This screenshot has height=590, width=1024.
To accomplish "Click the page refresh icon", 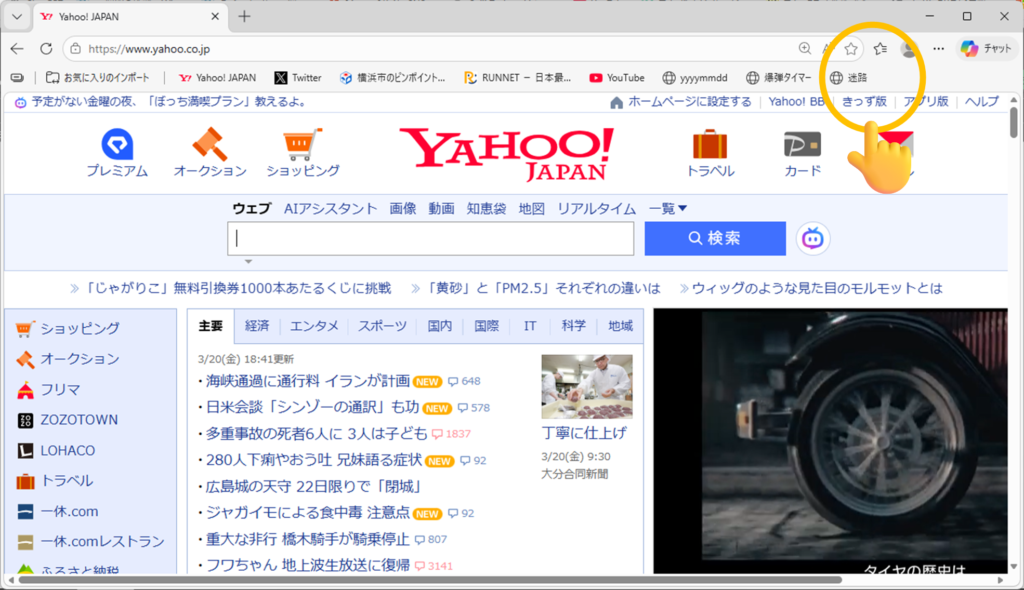I will tap(46, 48).
